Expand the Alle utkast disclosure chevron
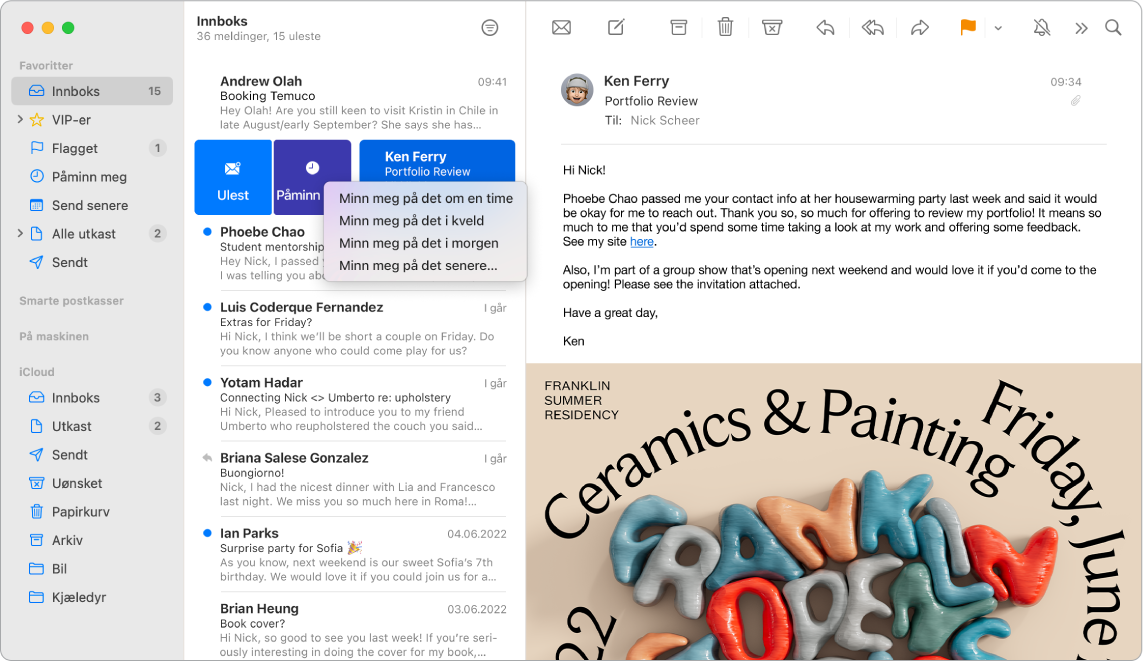This screenshot has width=1146, height=662. (20, 233)
